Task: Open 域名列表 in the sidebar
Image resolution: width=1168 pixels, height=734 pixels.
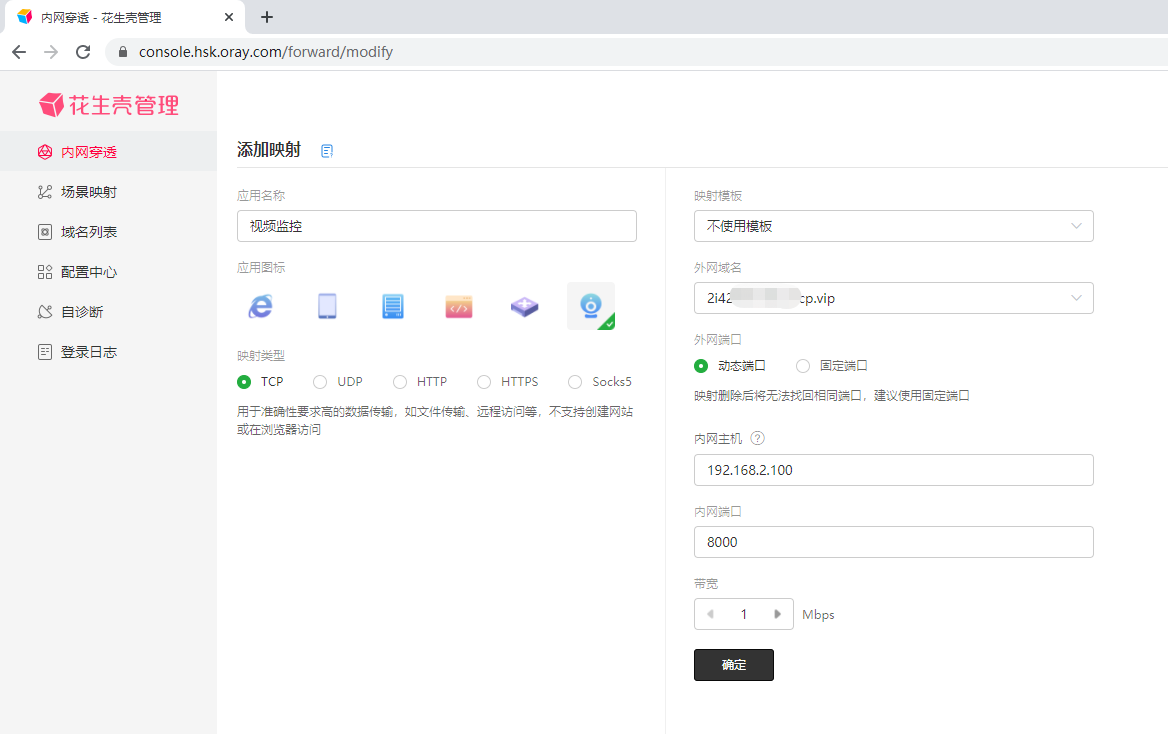Action: tap(108, 232)
